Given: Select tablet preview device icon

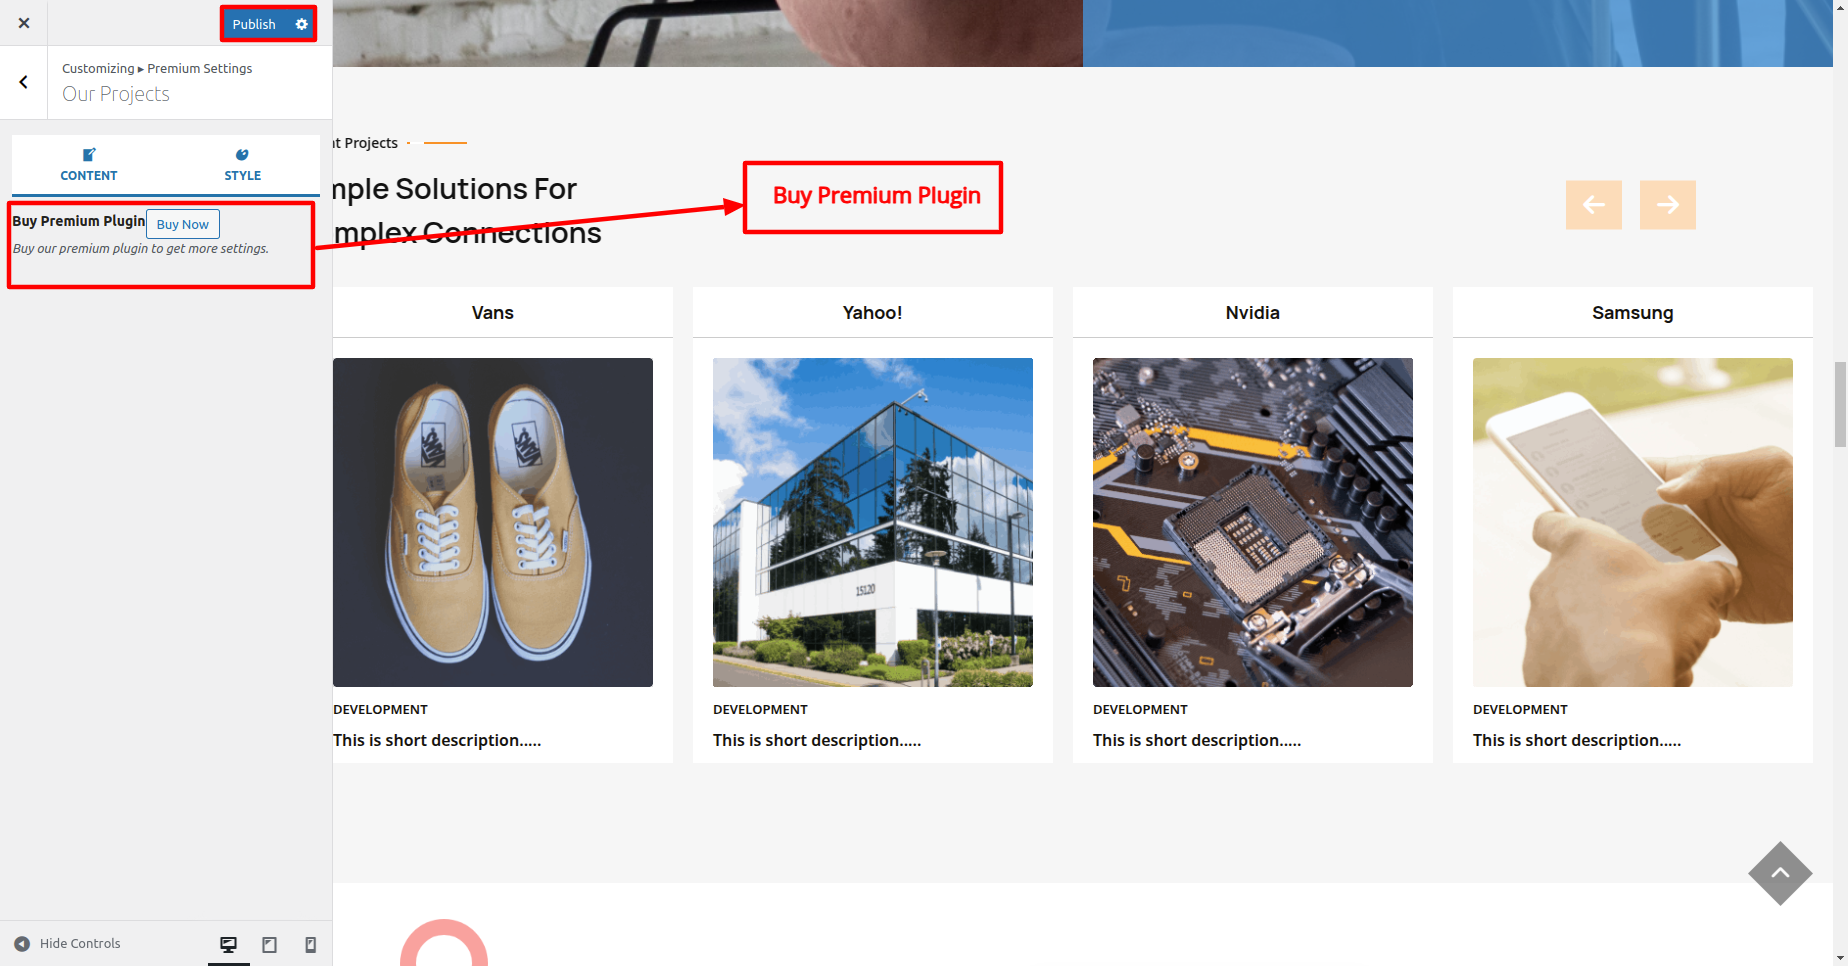Looking at the screenshot, I should (269, 944).
